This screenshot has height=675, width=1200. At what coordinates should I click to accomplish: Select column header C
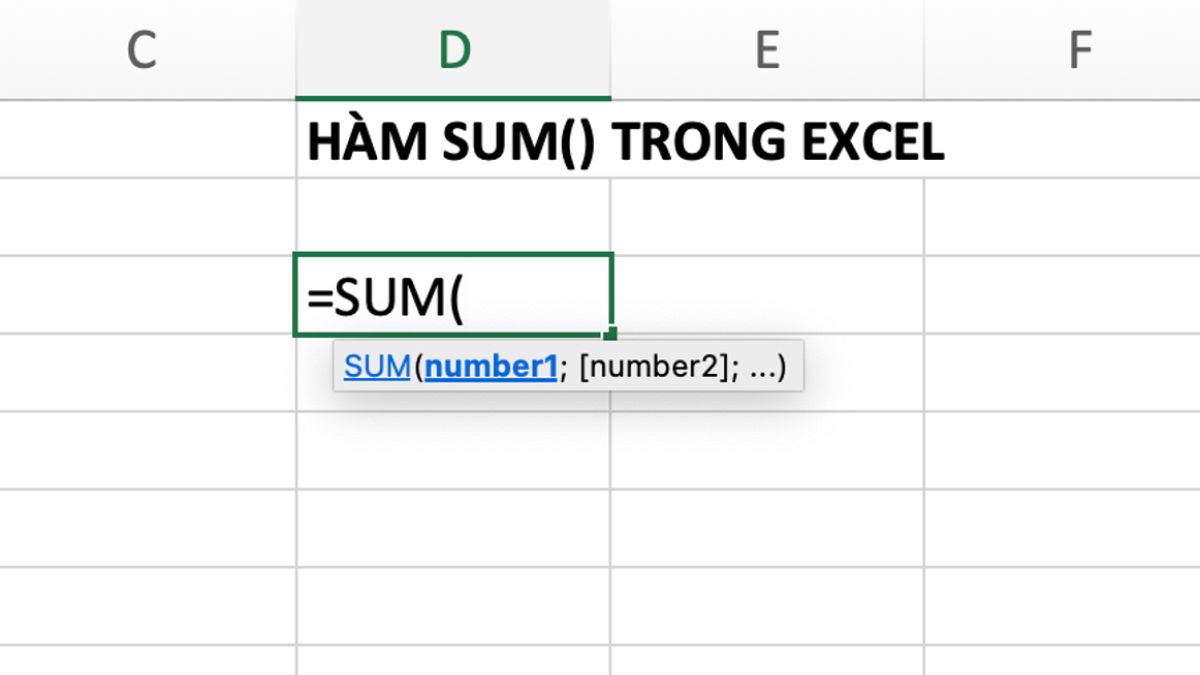[142, 48]
